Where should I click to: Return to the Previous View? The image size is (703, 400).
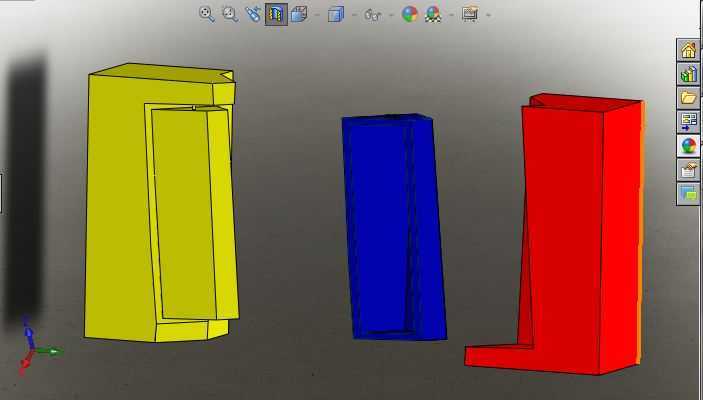253,14
